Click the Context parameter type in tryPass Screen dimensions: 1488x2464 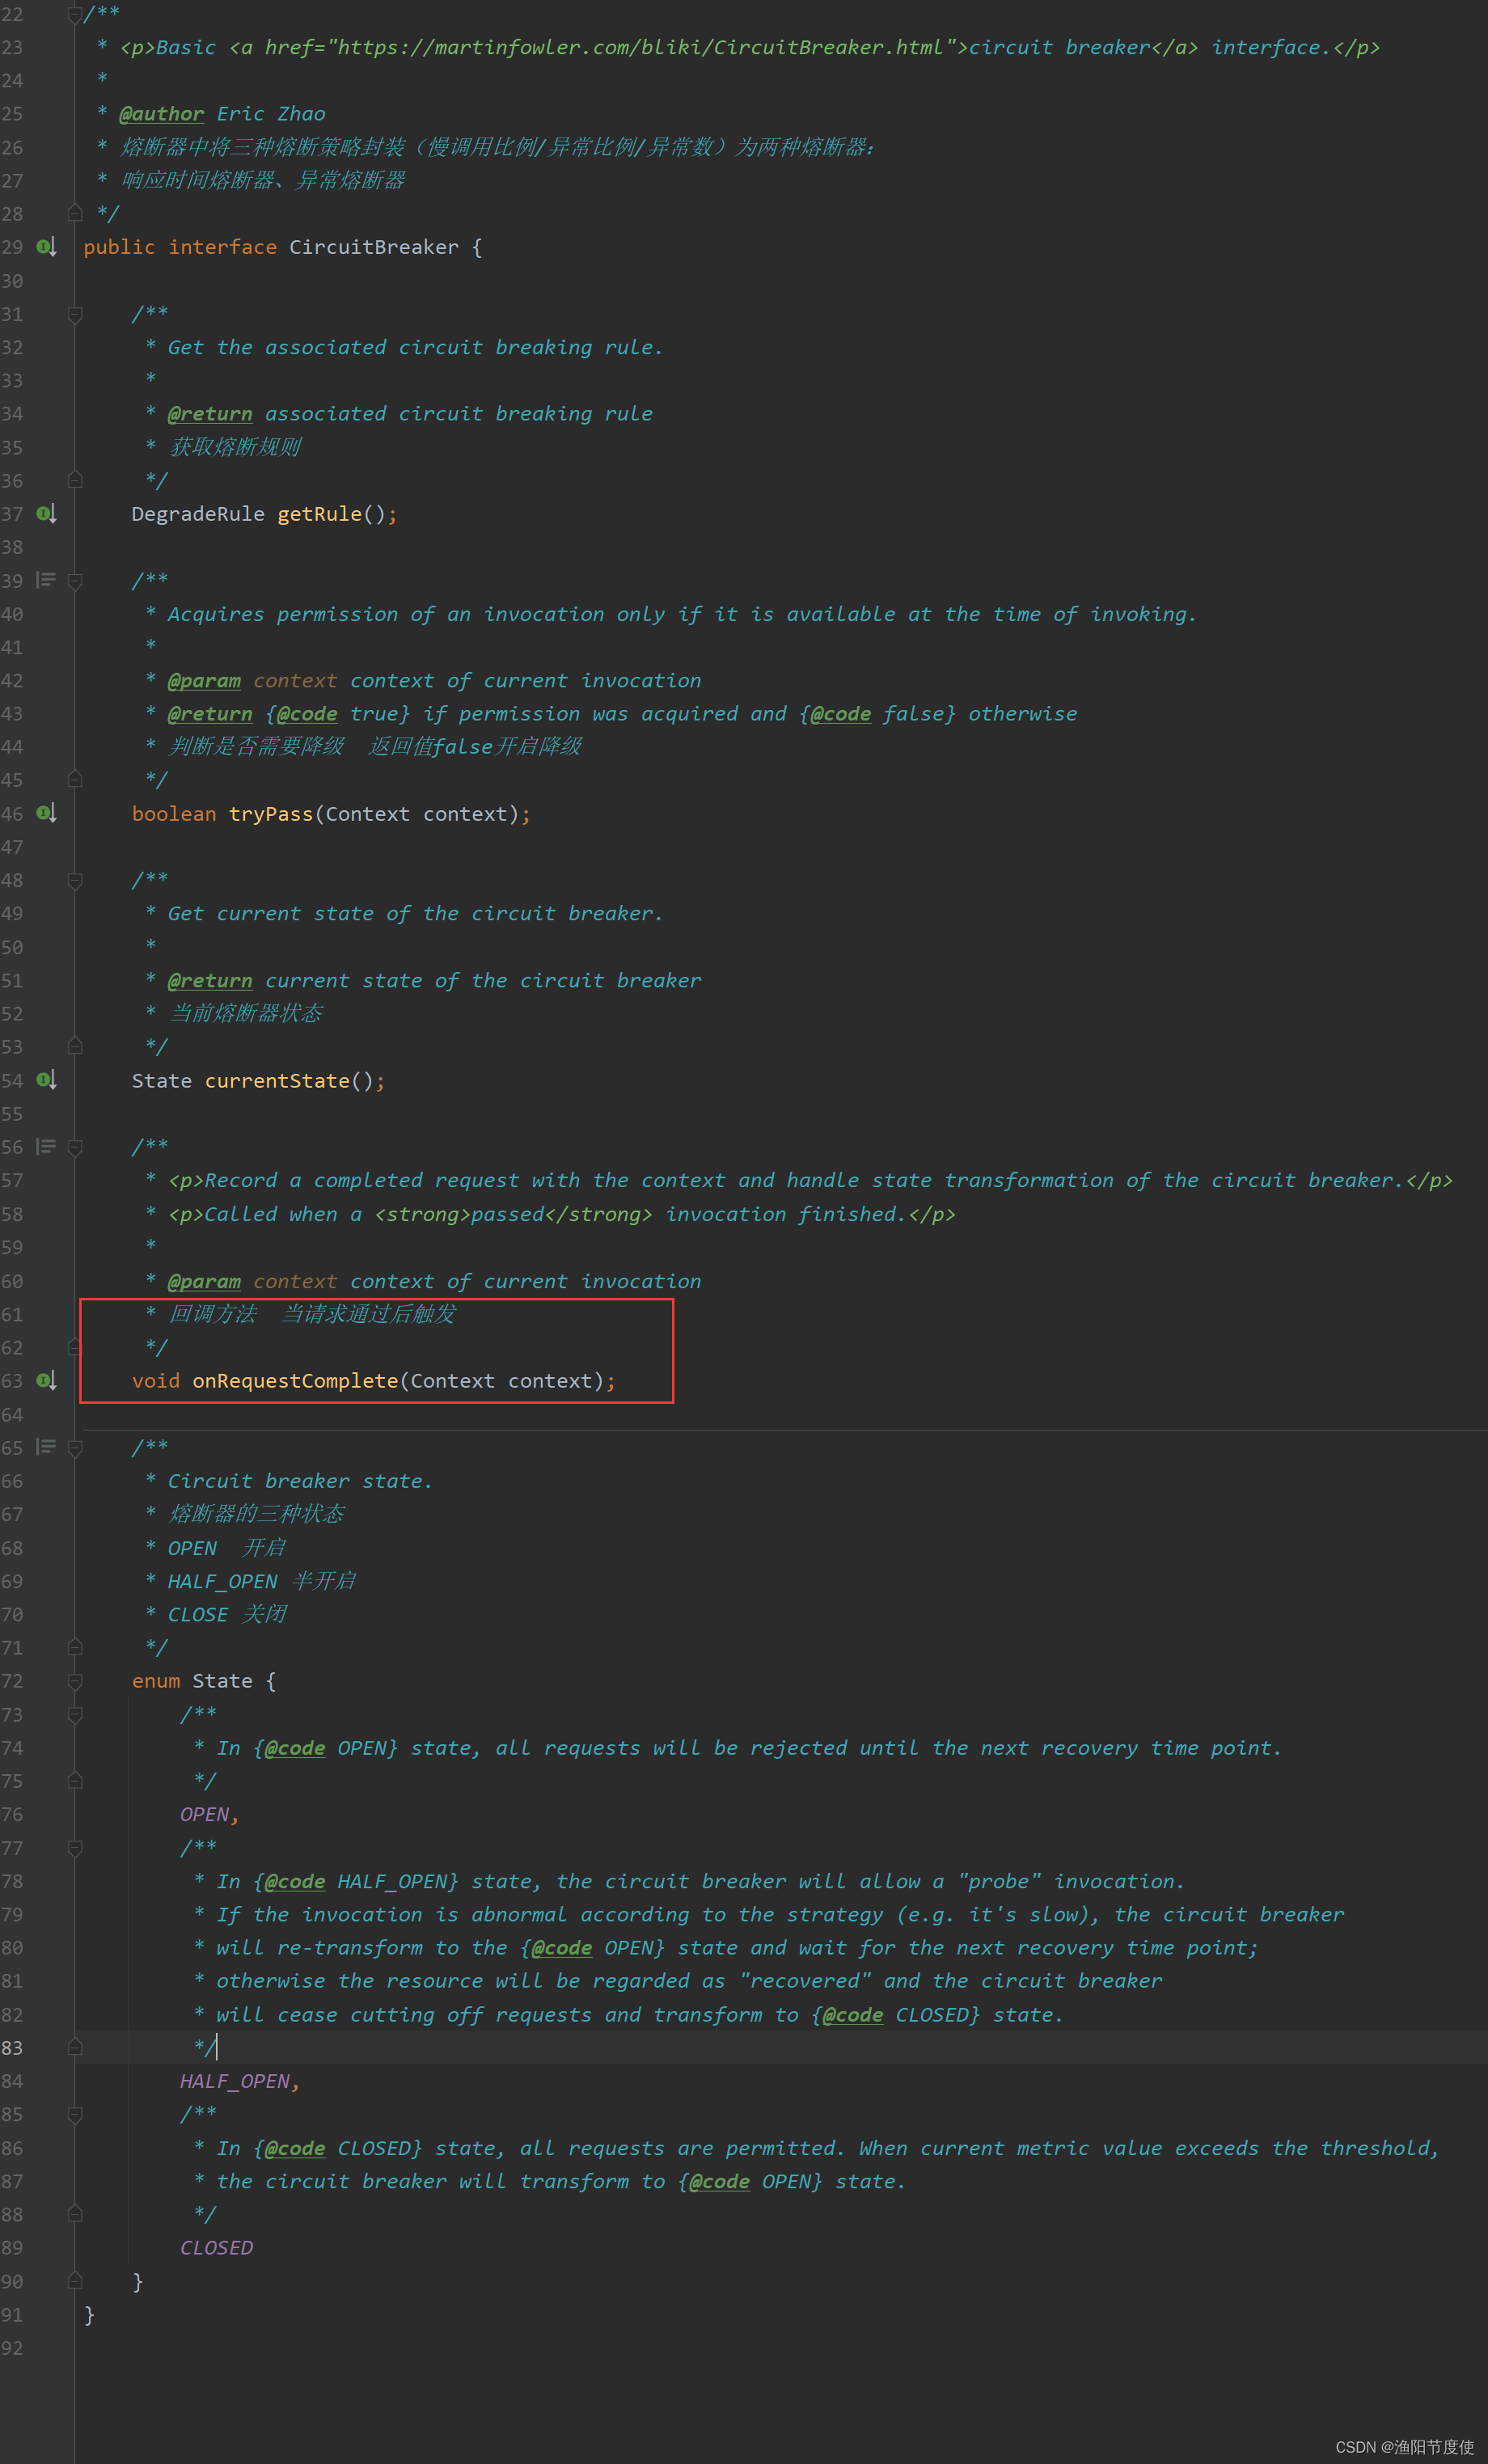(x=367, y=813)
